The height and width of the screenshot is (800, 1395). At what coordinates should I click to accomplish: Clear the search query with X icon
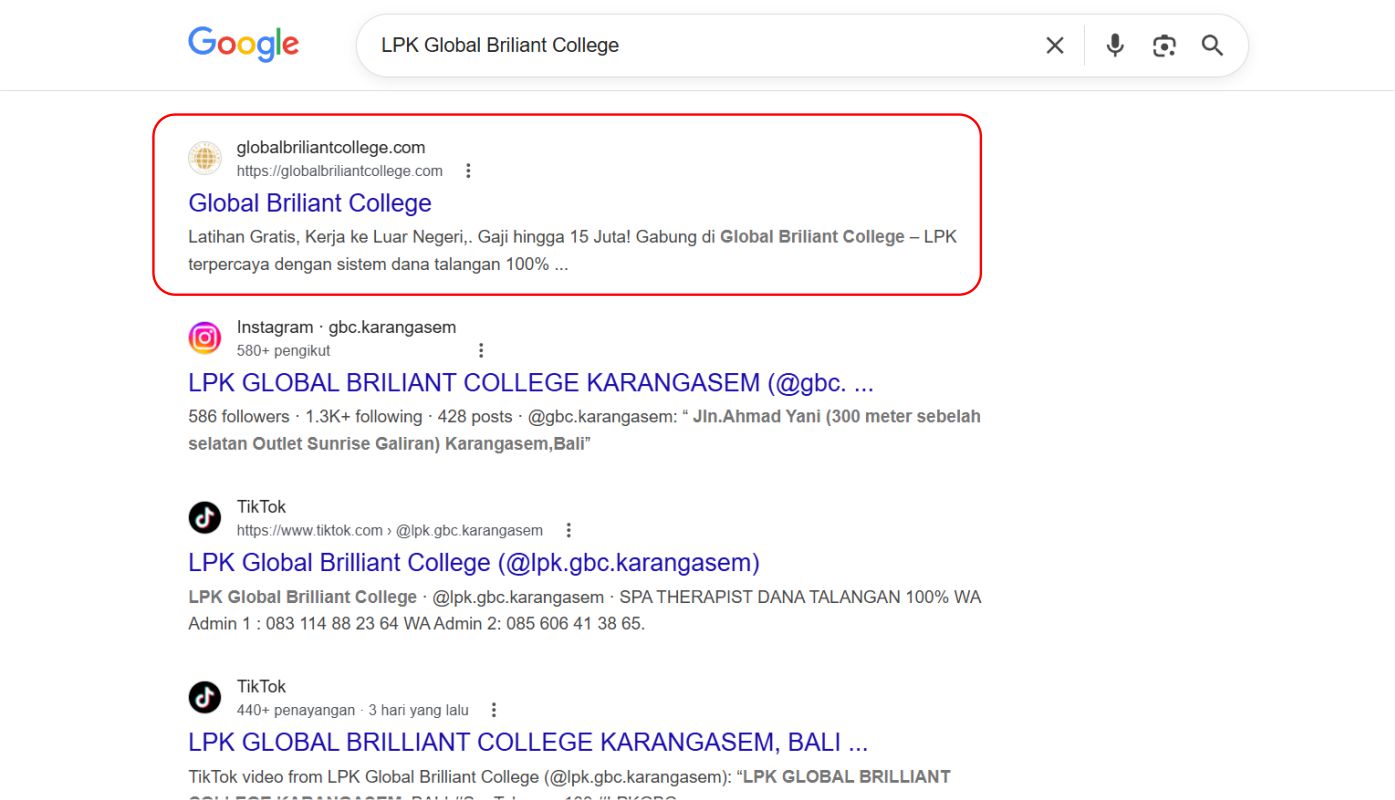click(x=1054, y=45)
